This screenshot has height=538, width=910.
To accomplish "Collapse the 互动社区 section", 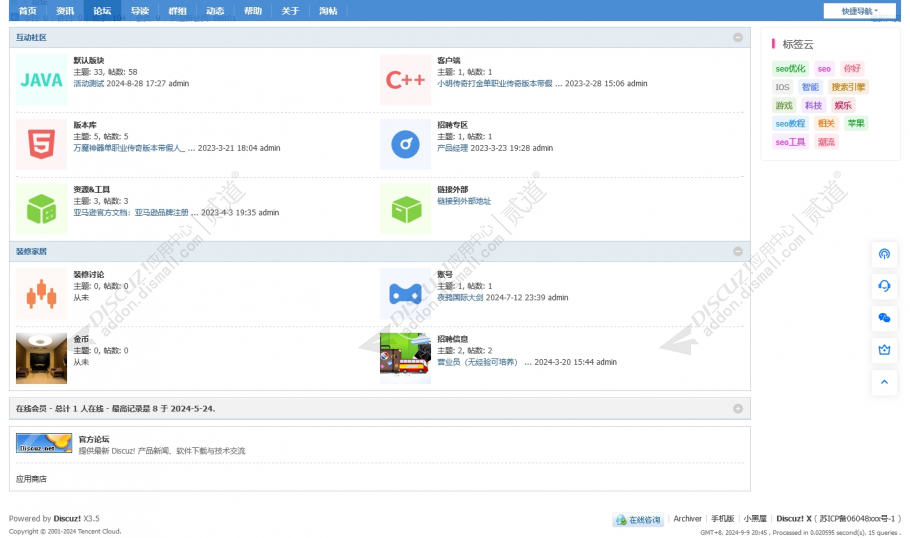I will [738, 37].
